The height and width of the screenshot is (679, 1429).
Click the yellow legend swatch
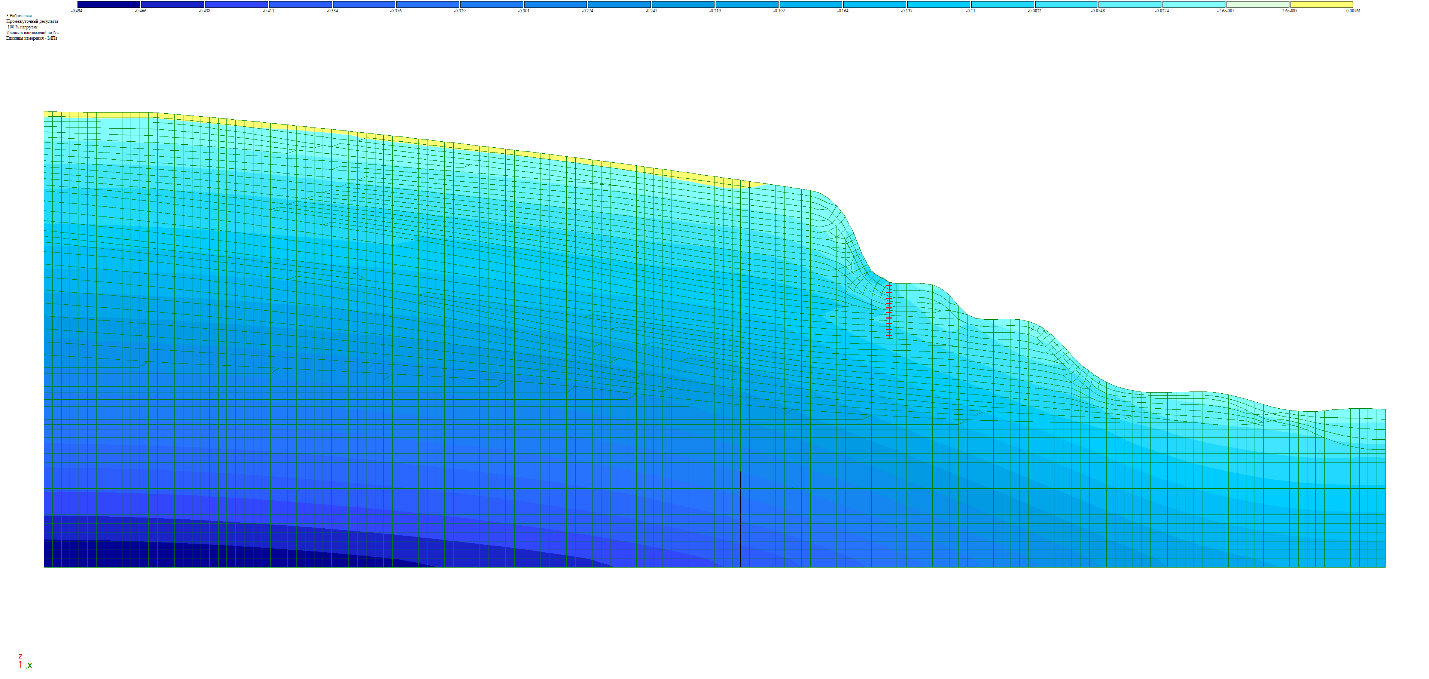coord(1321,5)
